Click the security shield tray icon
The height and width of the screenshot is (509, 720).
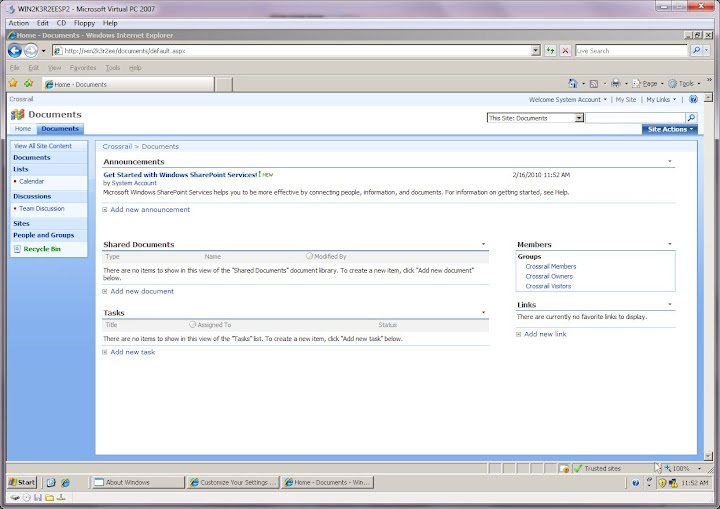click(662, 483)
